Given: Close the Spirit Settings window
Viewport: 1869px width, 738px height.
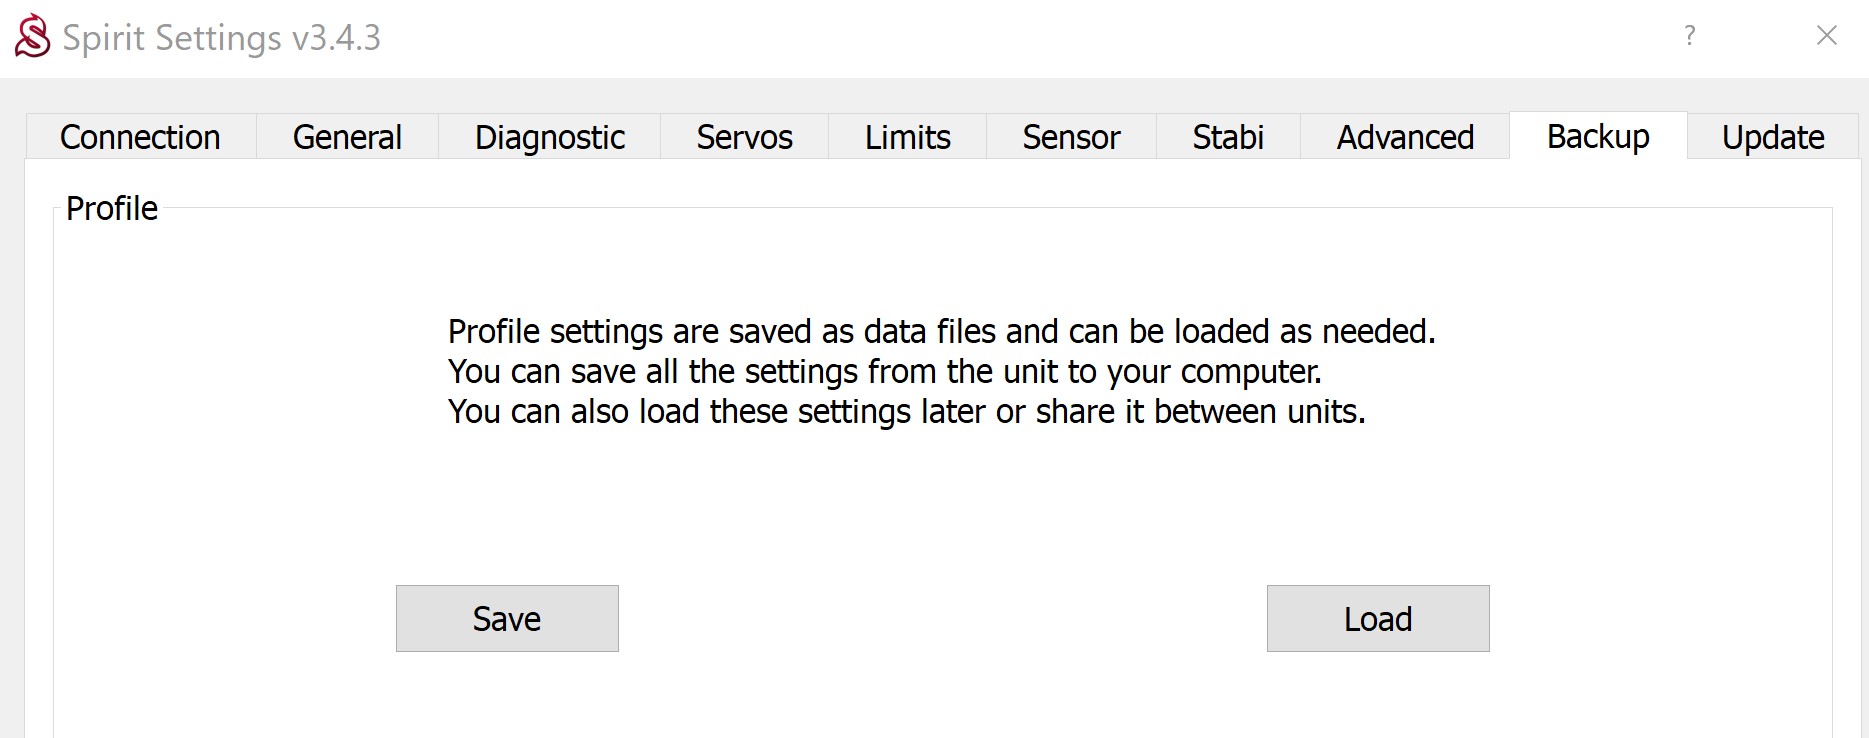Looking at the screenshot, I should point(1826,36).
